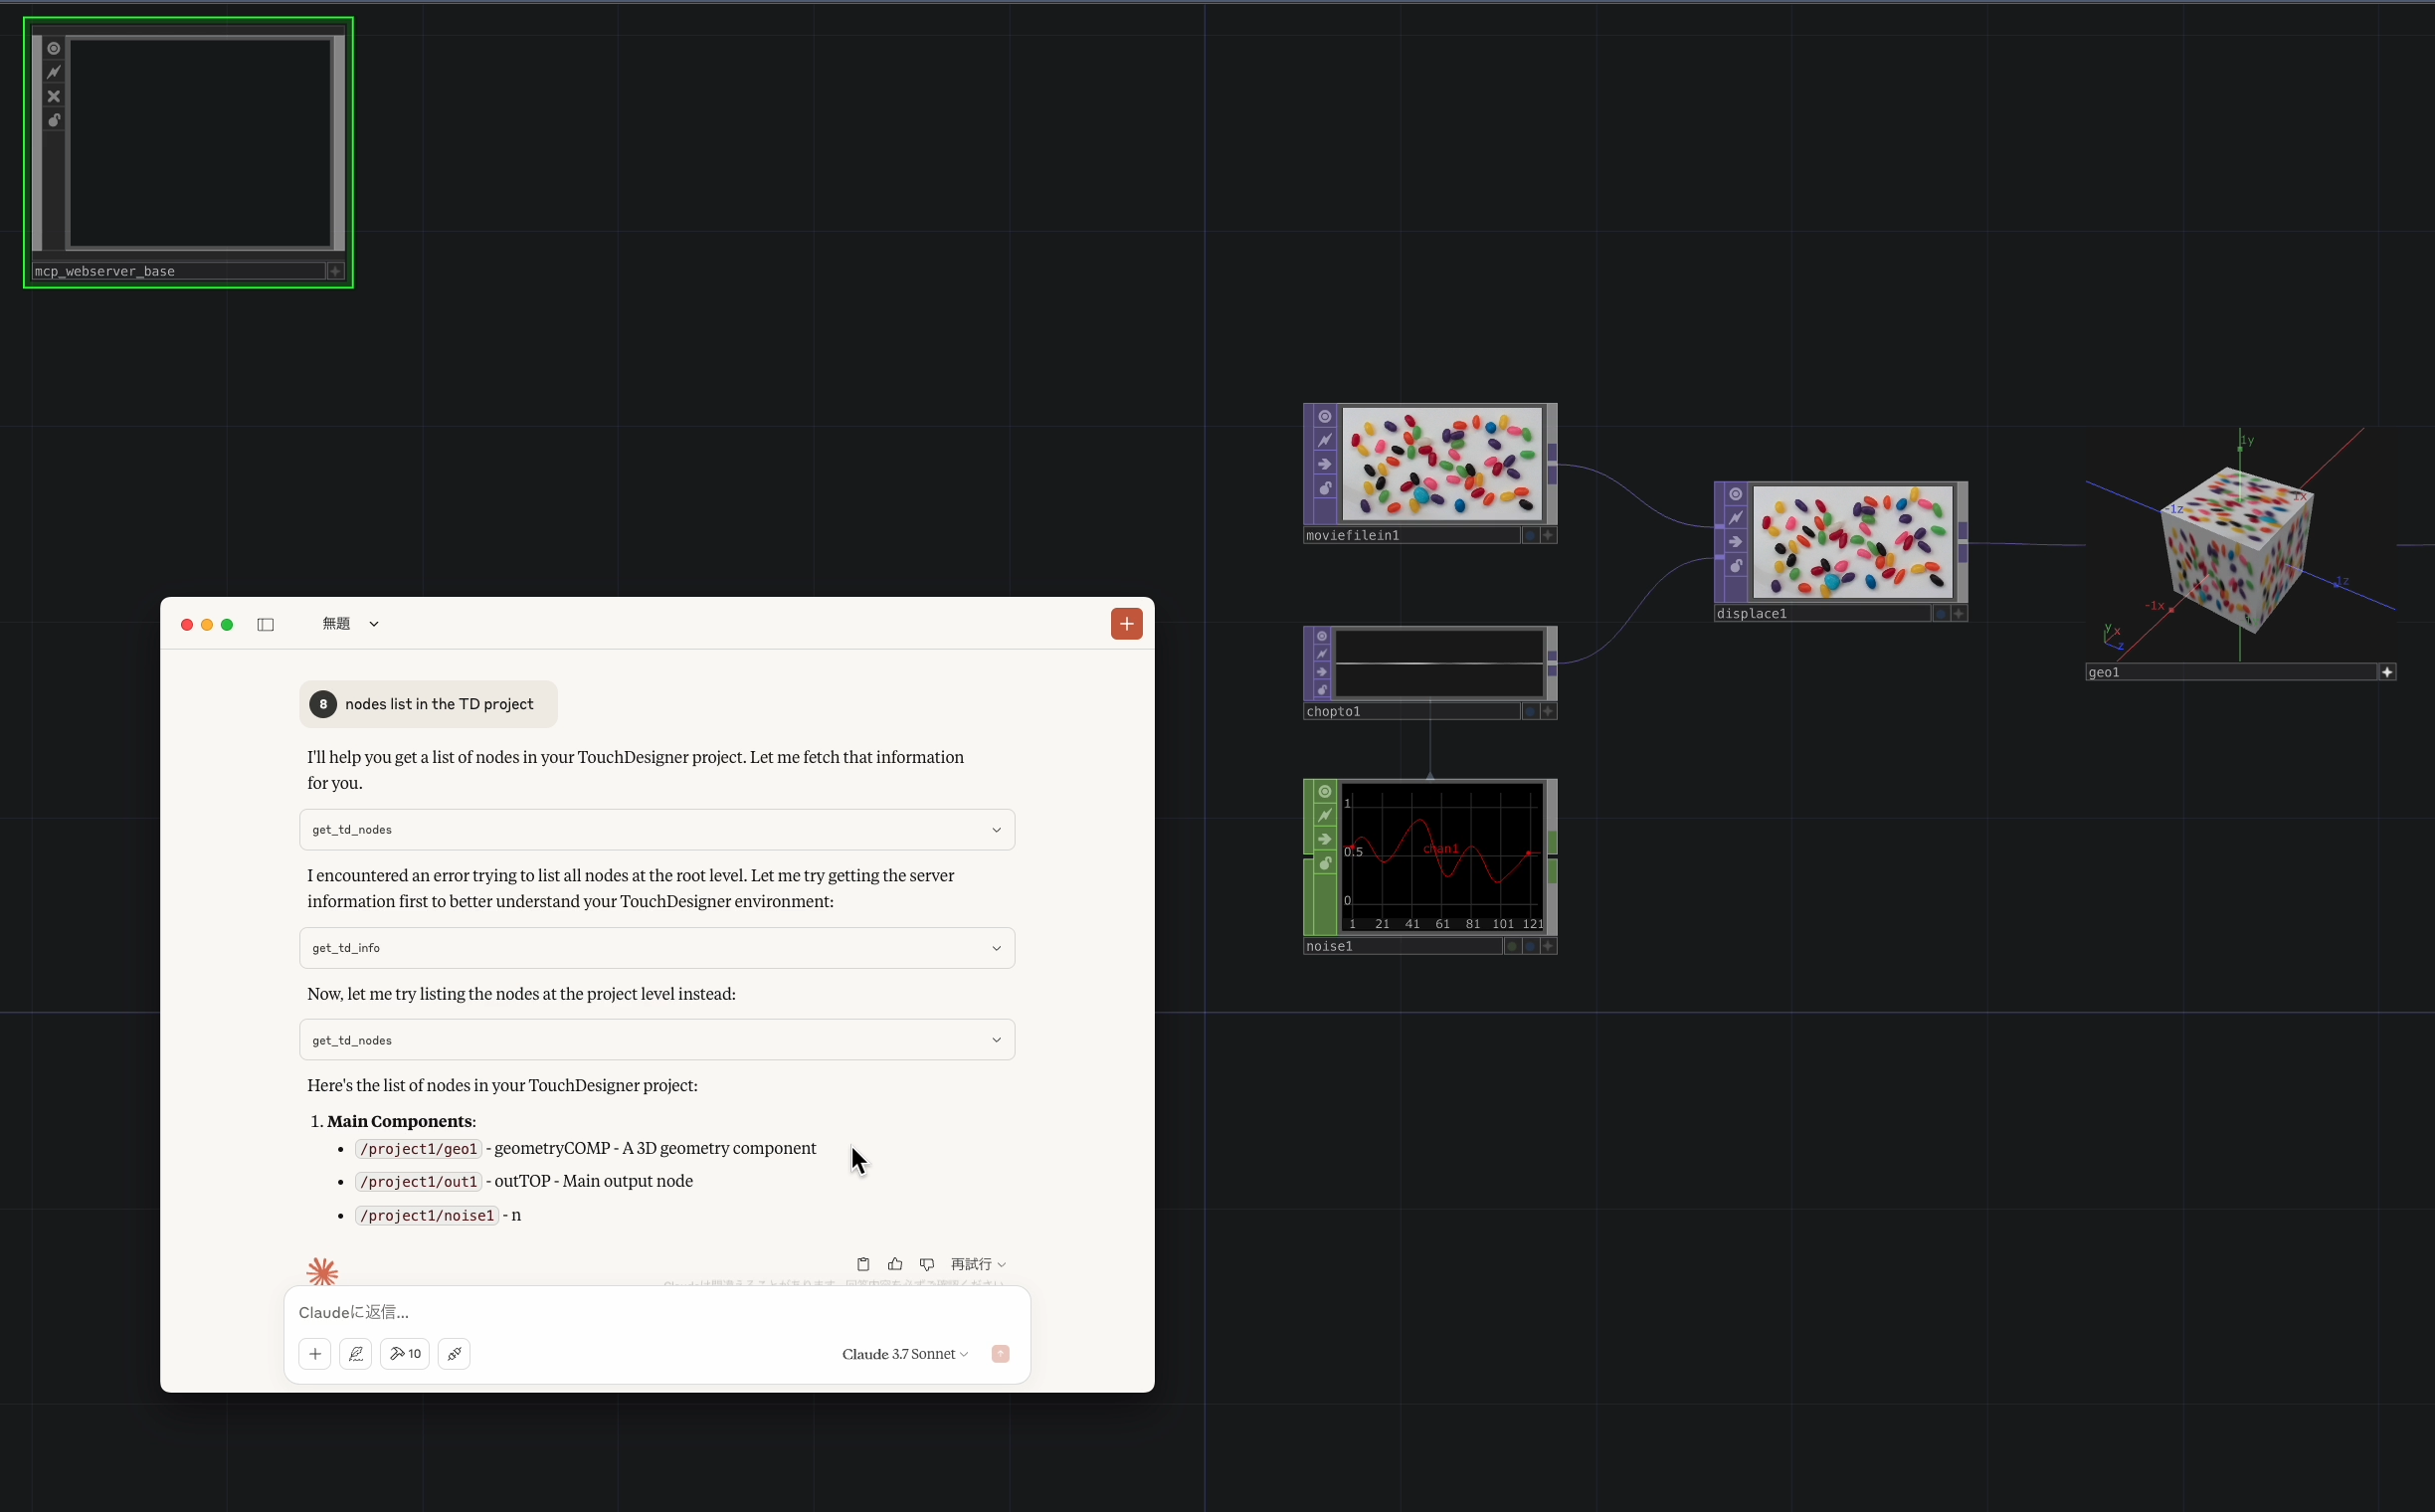Image resolution: width=2435 pixels, height=1512 pixels.
Task: Copy Claude's response with clipboard icon
Action: pos(863,1264)
